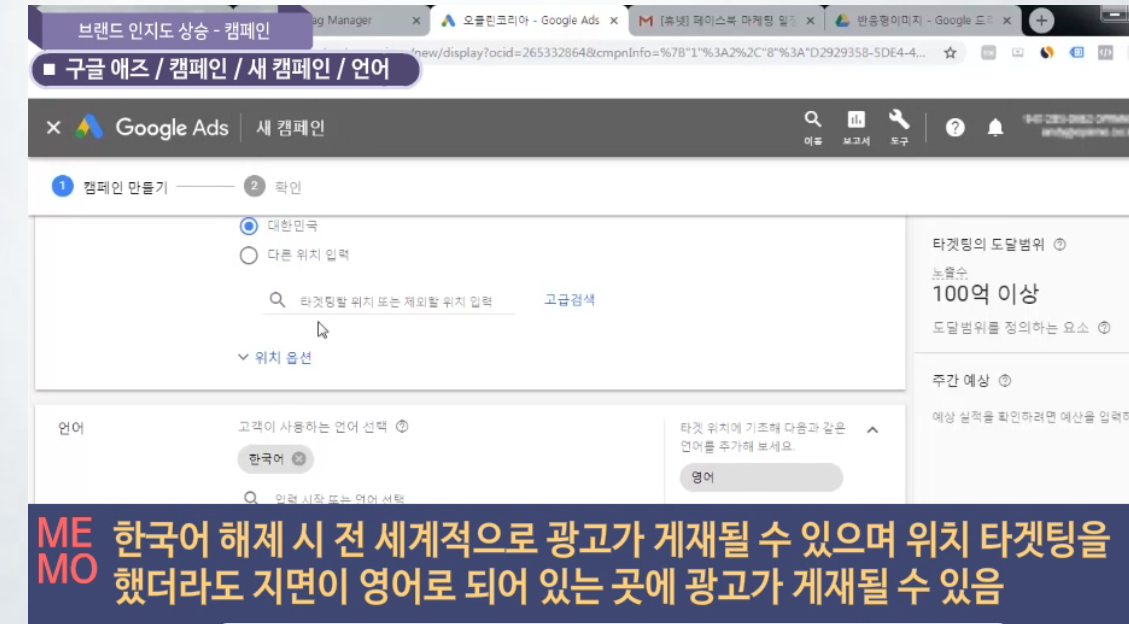Click the Google Ads logo
The height and width of the screenshot is (624, 1129).
[152, 127]
